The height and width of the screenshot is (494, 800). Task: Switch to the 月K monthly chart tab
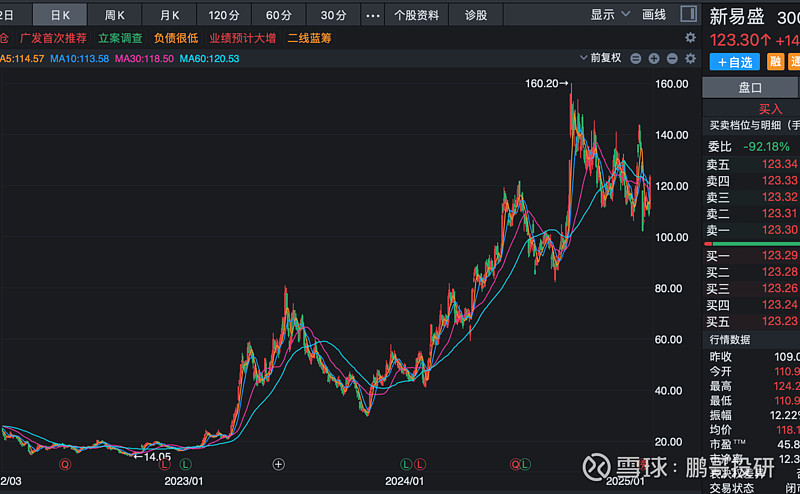pos(169,15)
